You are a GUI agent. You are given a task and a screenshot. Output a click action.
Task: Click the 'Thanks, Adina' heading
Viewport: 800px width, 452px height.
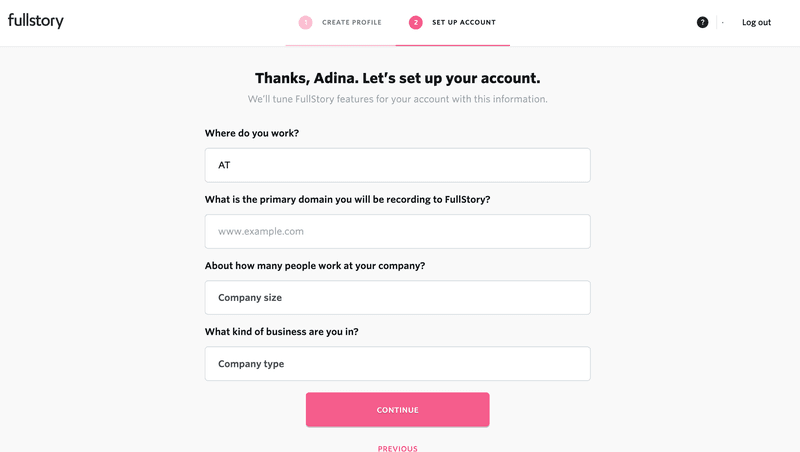(397, 78)
